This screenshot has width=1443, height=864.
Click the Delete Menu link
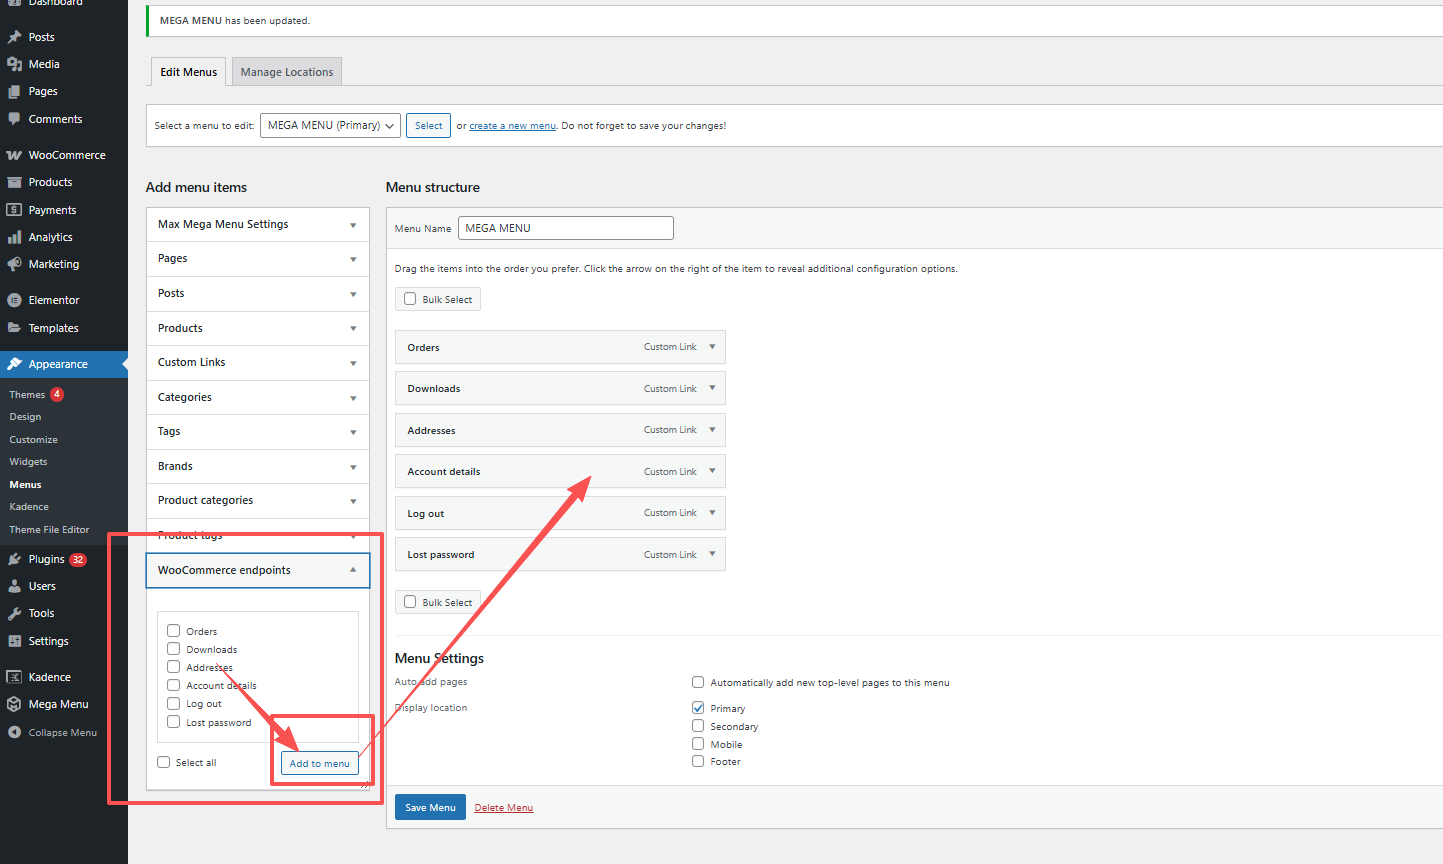[503, 808]
